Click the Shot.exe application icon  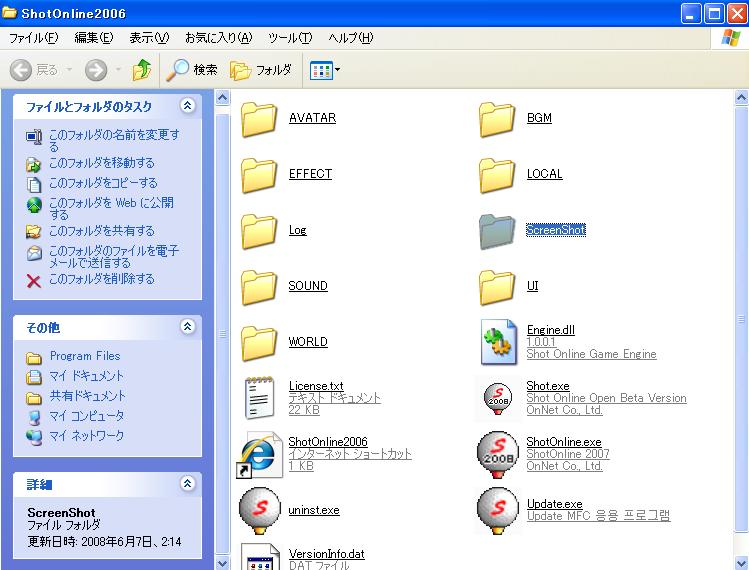[497, 398]
